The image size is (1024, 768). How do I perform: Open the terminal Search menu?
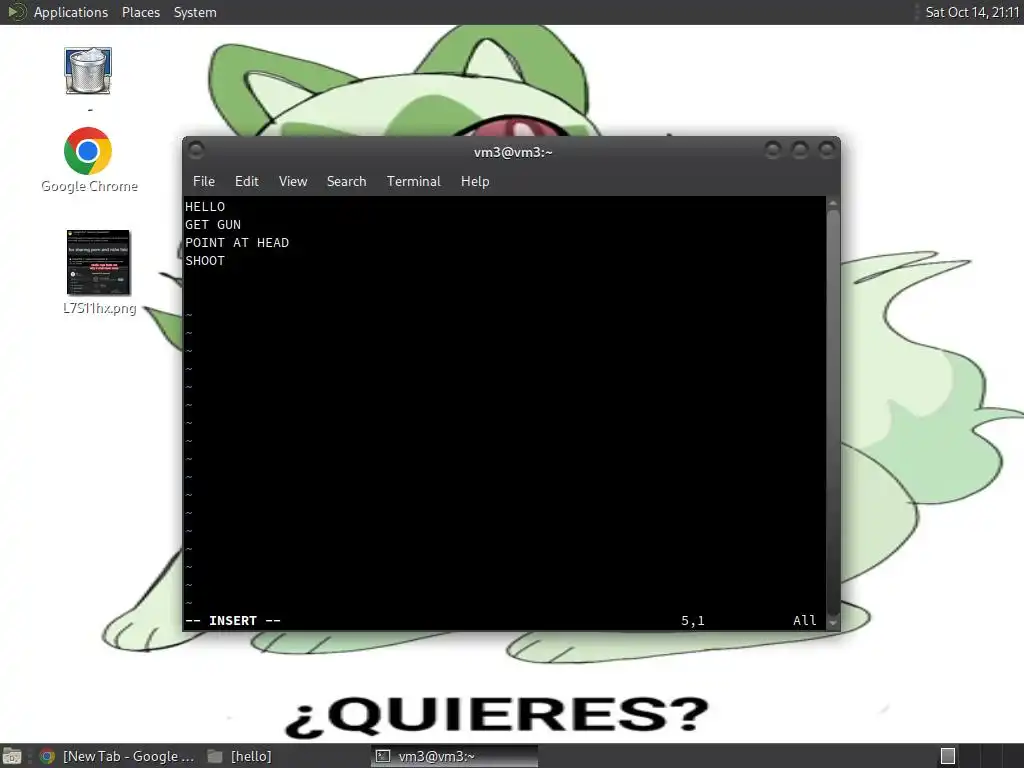pyautogui.click(x=347, y=182)
